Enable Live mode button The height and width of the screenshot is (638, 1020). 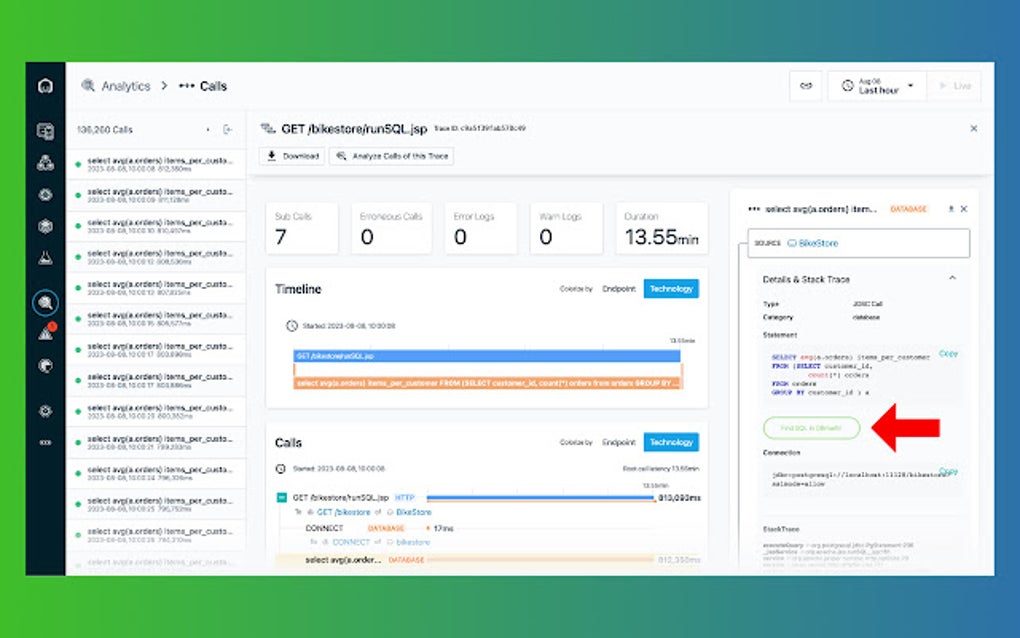955,86
